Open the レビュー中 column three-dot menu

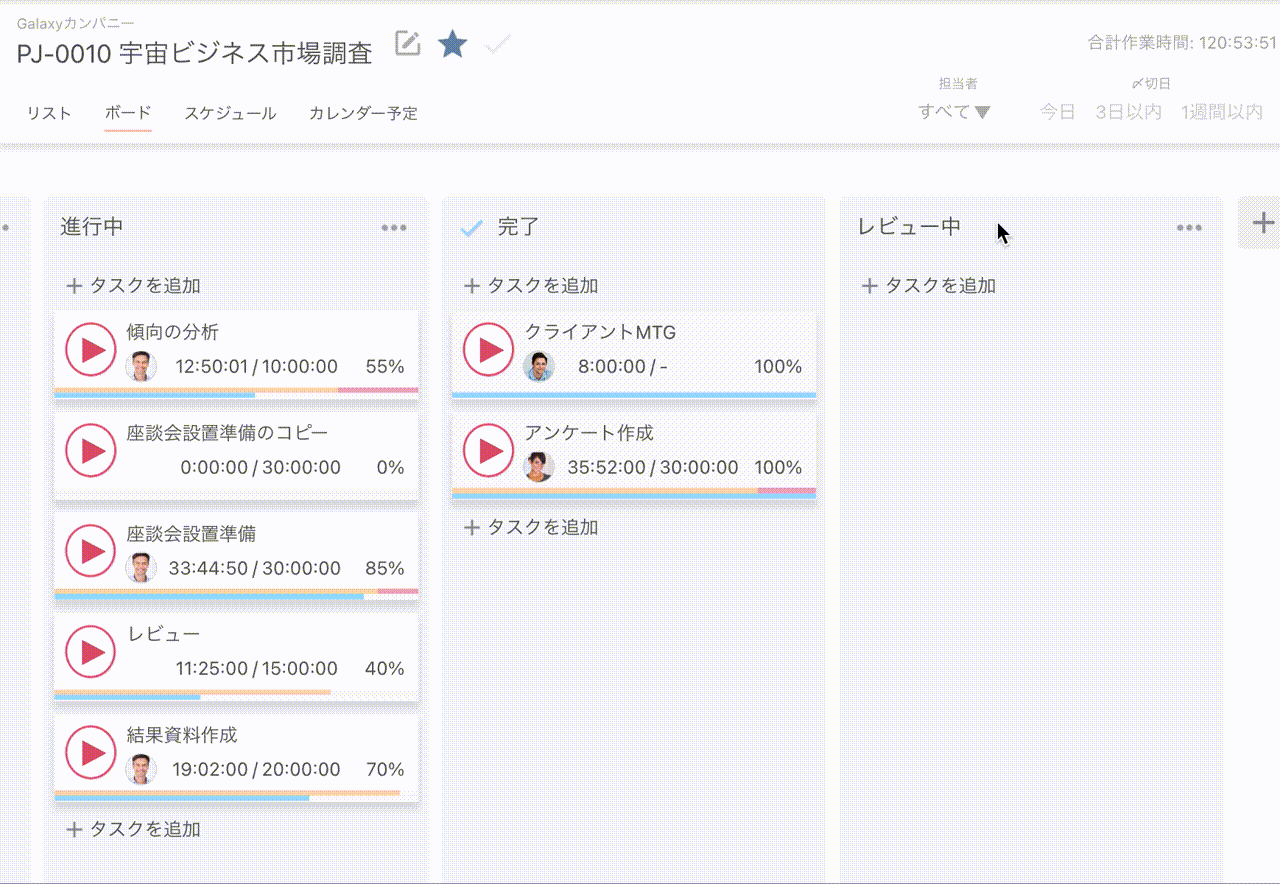tap(1189, 228)
